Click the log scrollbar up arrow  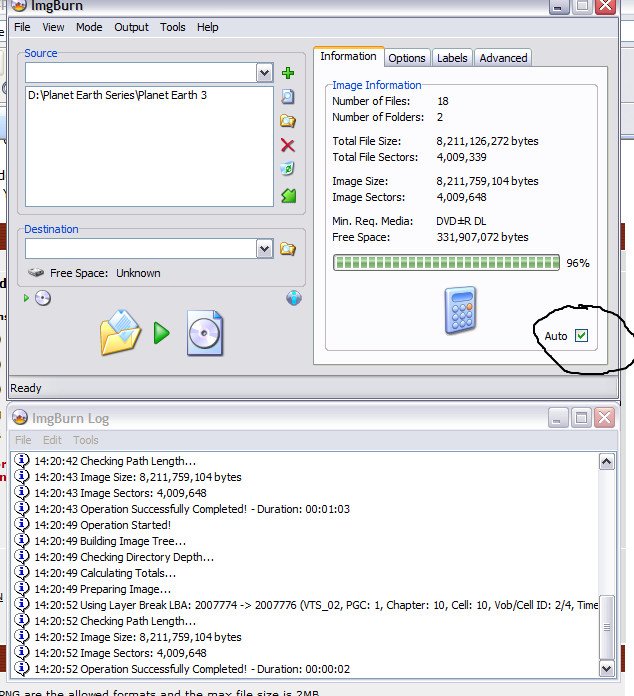pos(606,462)
